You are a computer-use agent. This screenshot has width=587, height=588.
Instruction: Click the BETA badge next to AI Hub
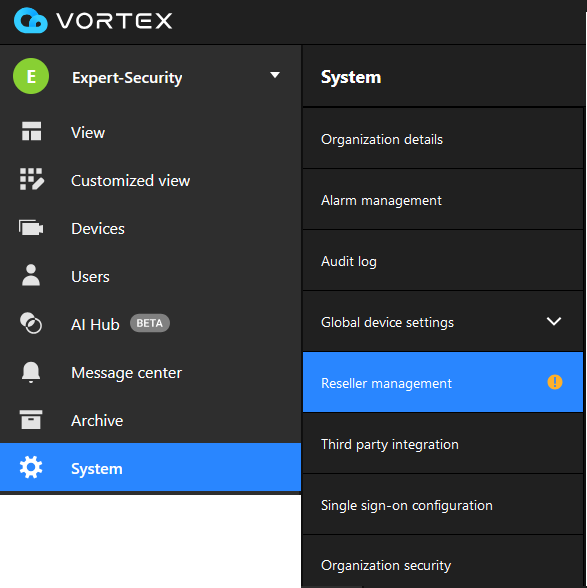[x=150, y=323]
